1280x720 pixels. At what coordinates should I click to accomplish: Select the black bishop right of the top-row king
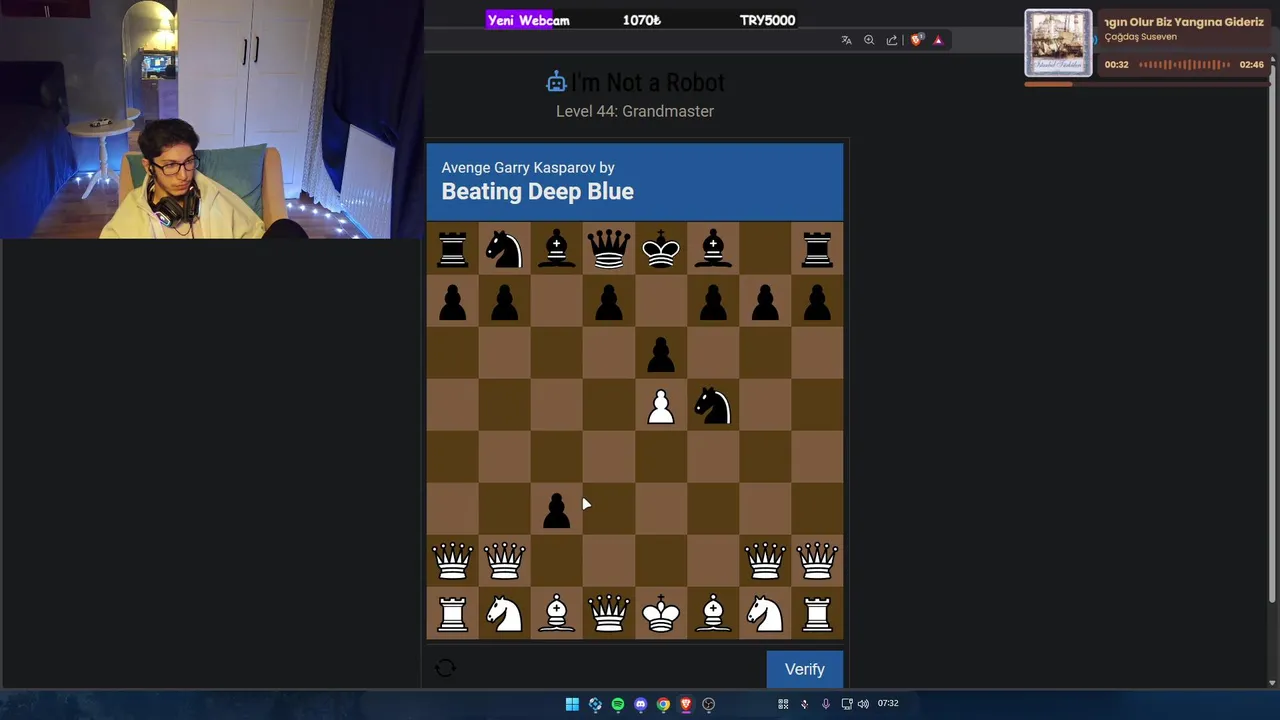coord(713,248)
